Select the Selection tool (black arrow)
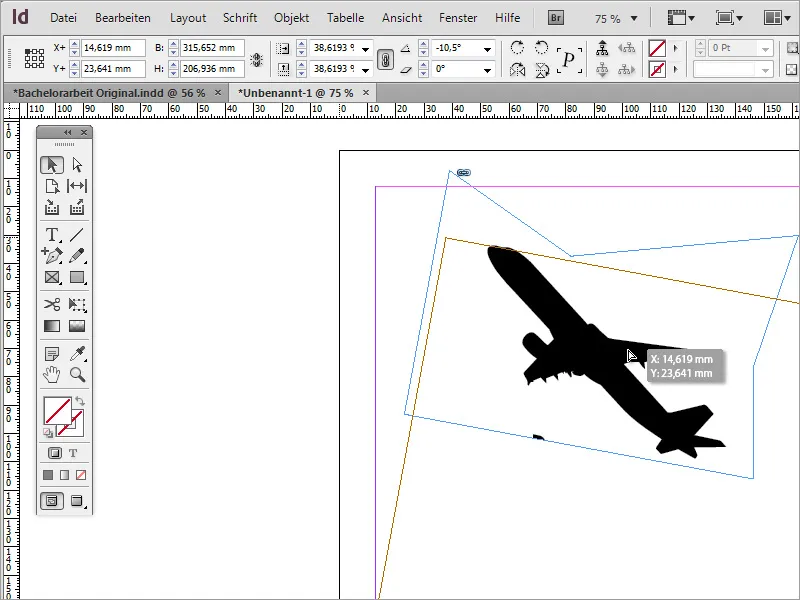Screen dimensions: 800x600 52,165
